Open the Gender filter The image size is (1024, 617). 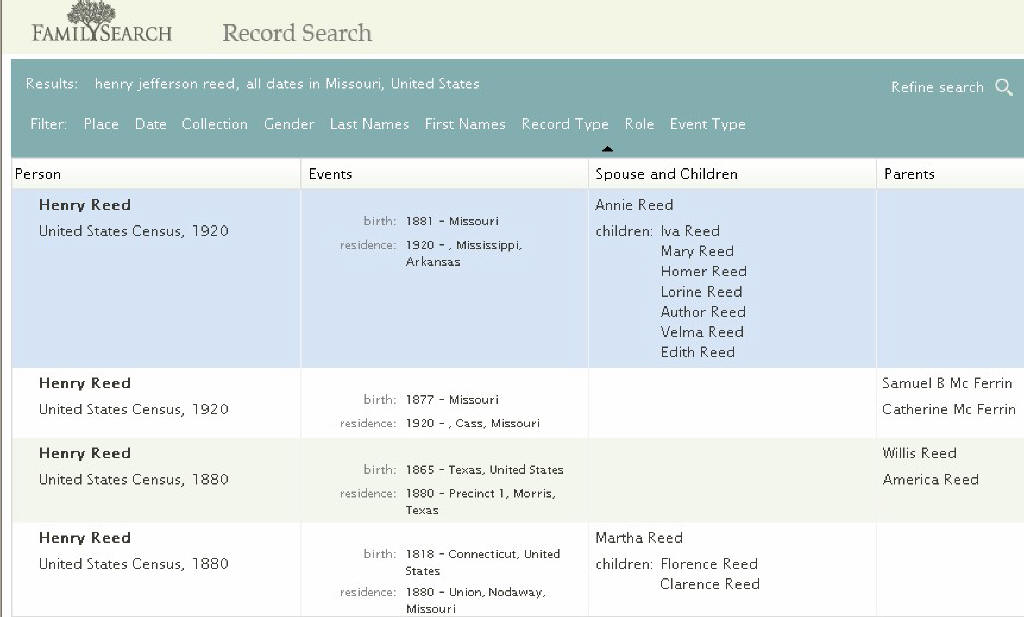pos(288,124)
